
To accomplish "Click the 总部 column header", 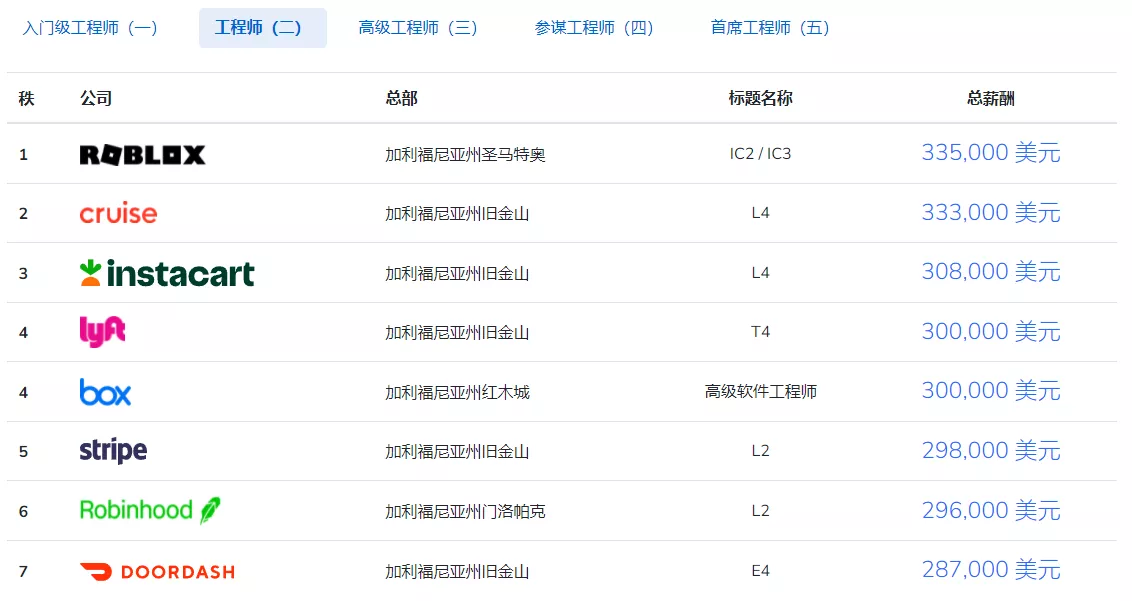I will pos(401,98).
